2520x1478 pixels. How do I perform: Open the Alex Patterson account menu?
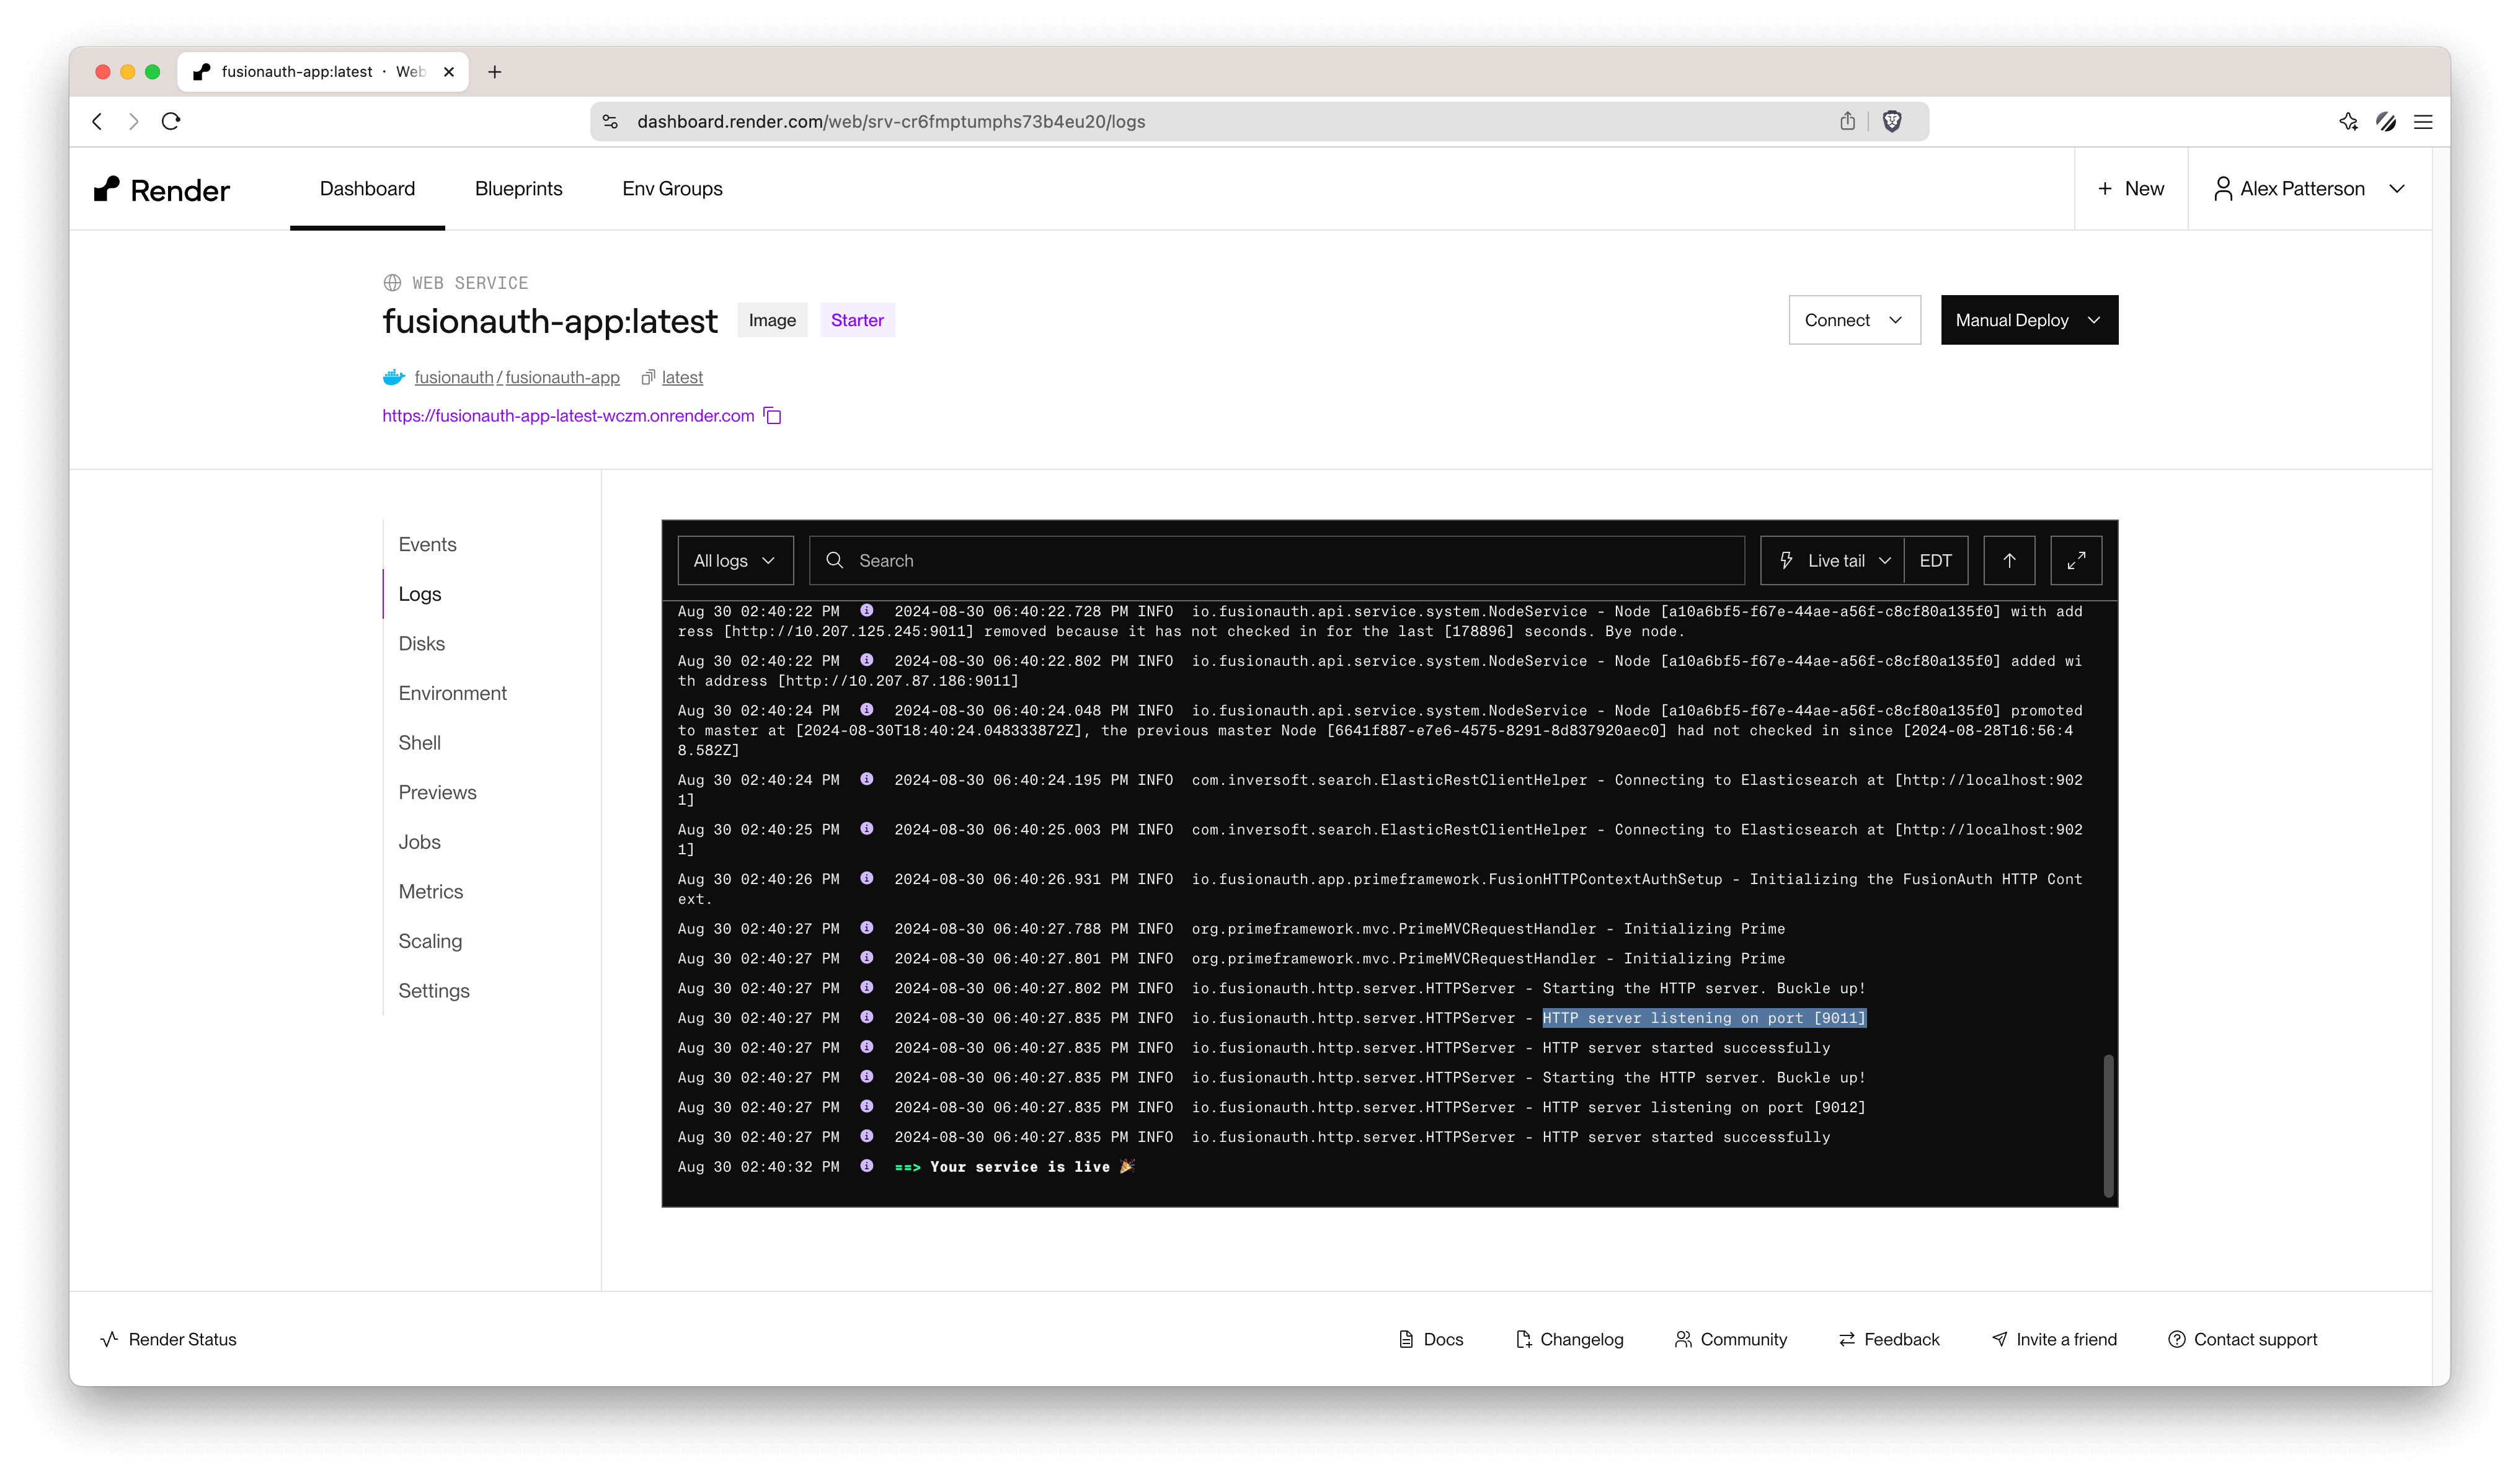click(2309, 189)
